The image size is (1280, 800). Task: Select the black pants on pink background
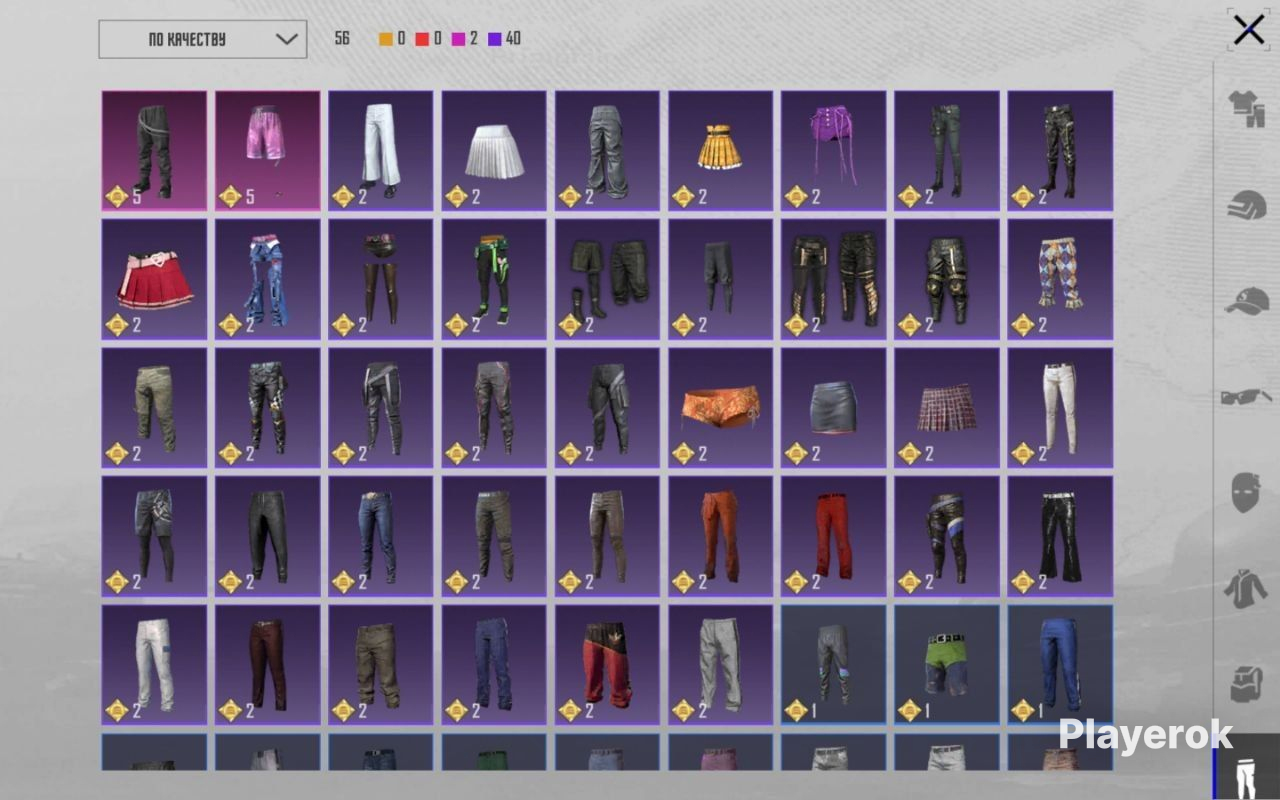pyautogui.click(x=154, y=151)
